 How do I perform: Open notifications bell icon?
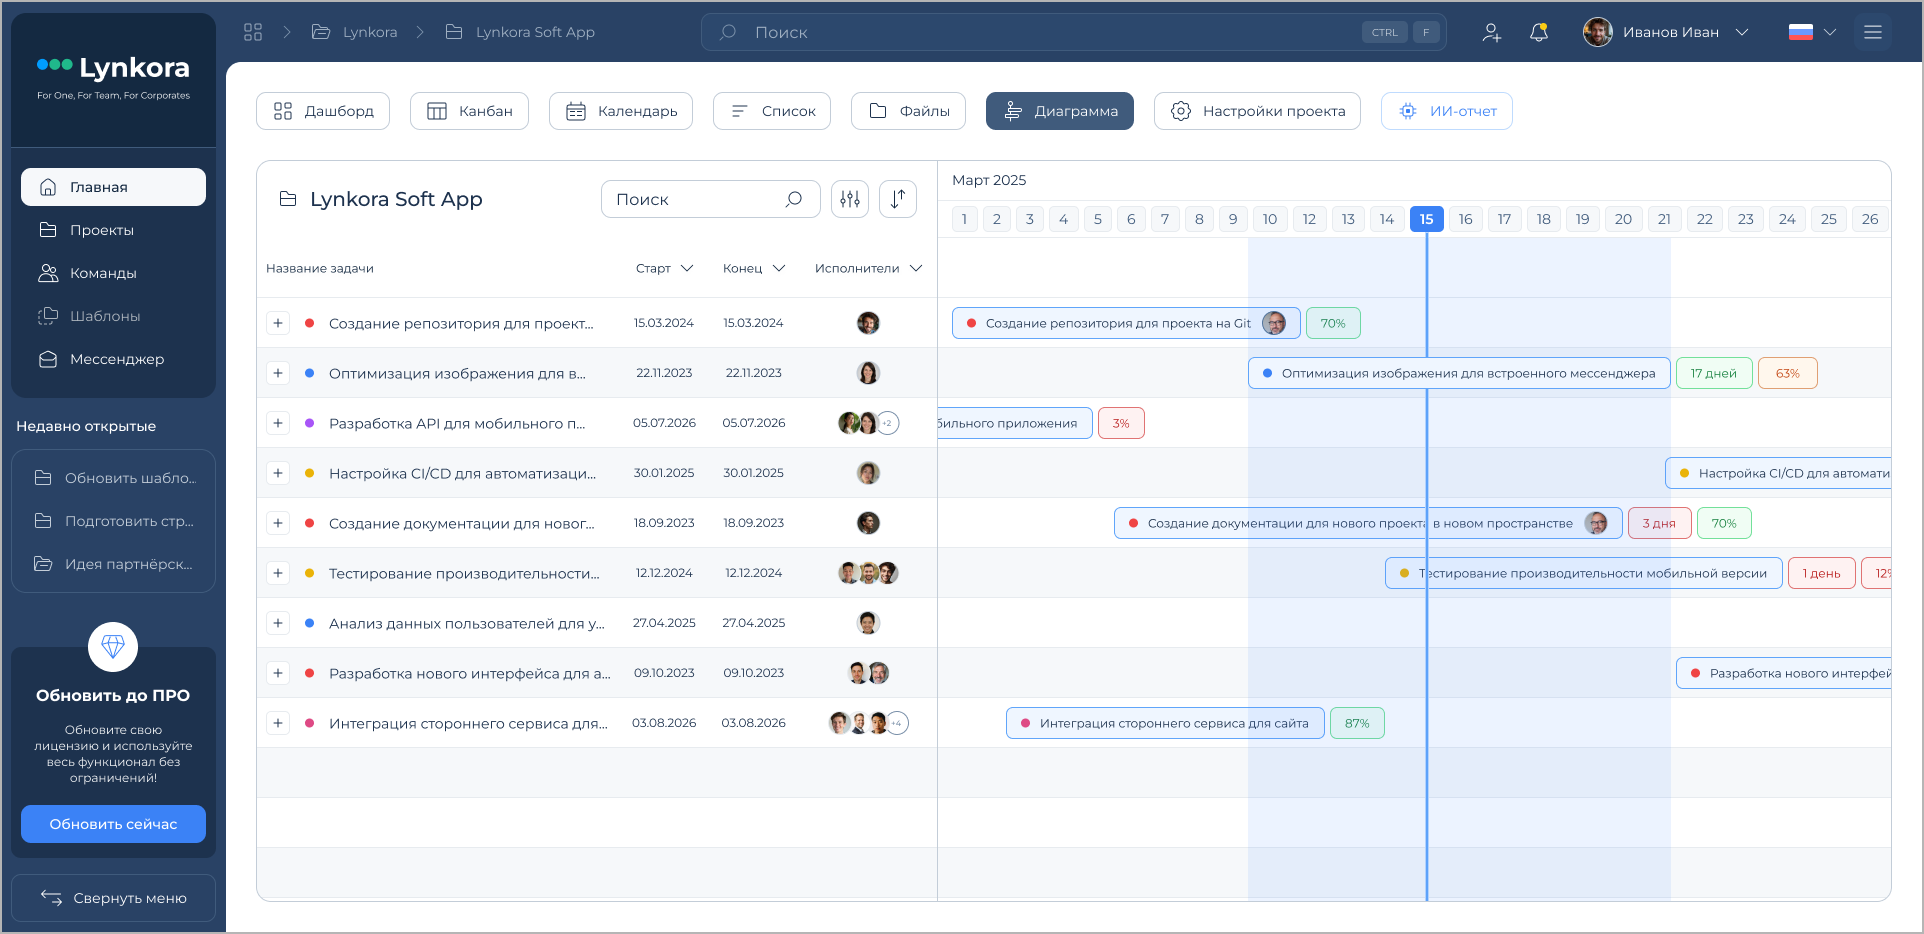click(x=1539, y=32)
